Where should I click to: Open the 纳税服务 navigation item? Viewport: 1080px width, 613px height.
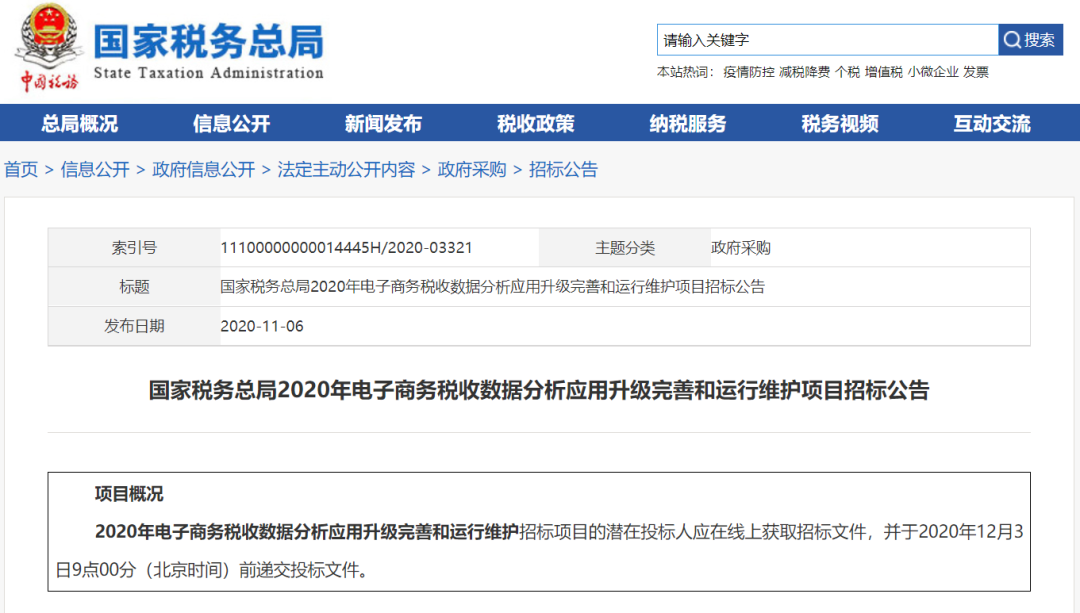[688, 124]
